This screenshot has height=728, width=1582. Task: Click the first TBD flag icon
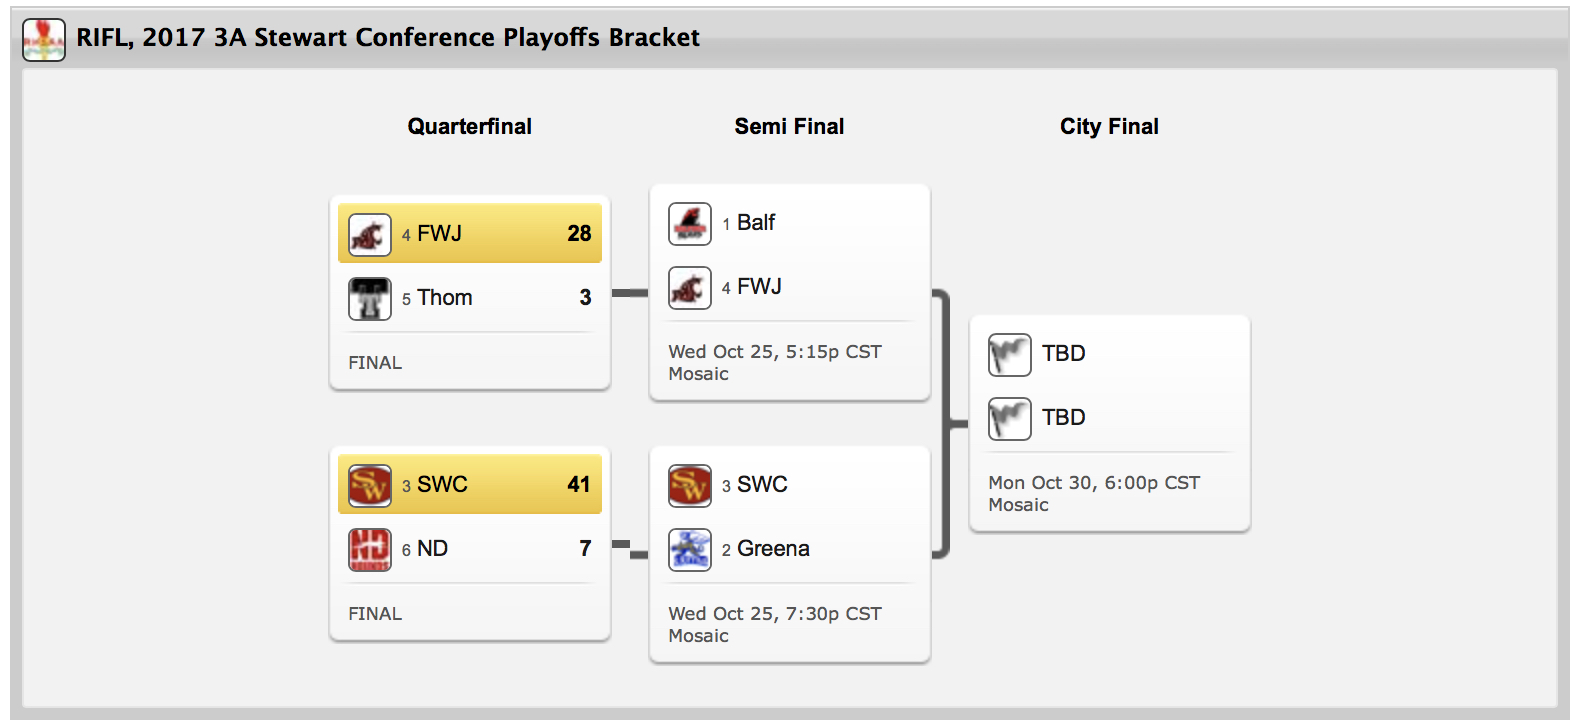(1010, 355)
